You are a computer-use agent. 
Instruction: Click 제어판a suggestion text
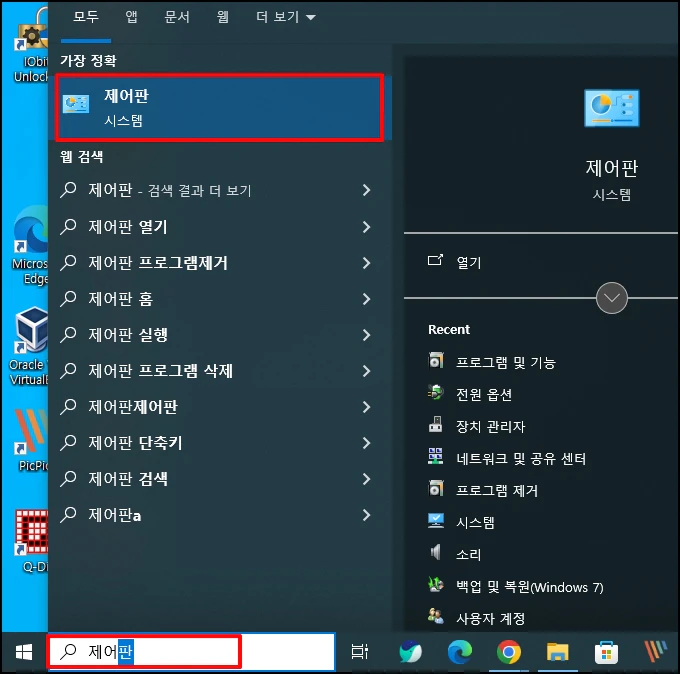pos(114,515)
